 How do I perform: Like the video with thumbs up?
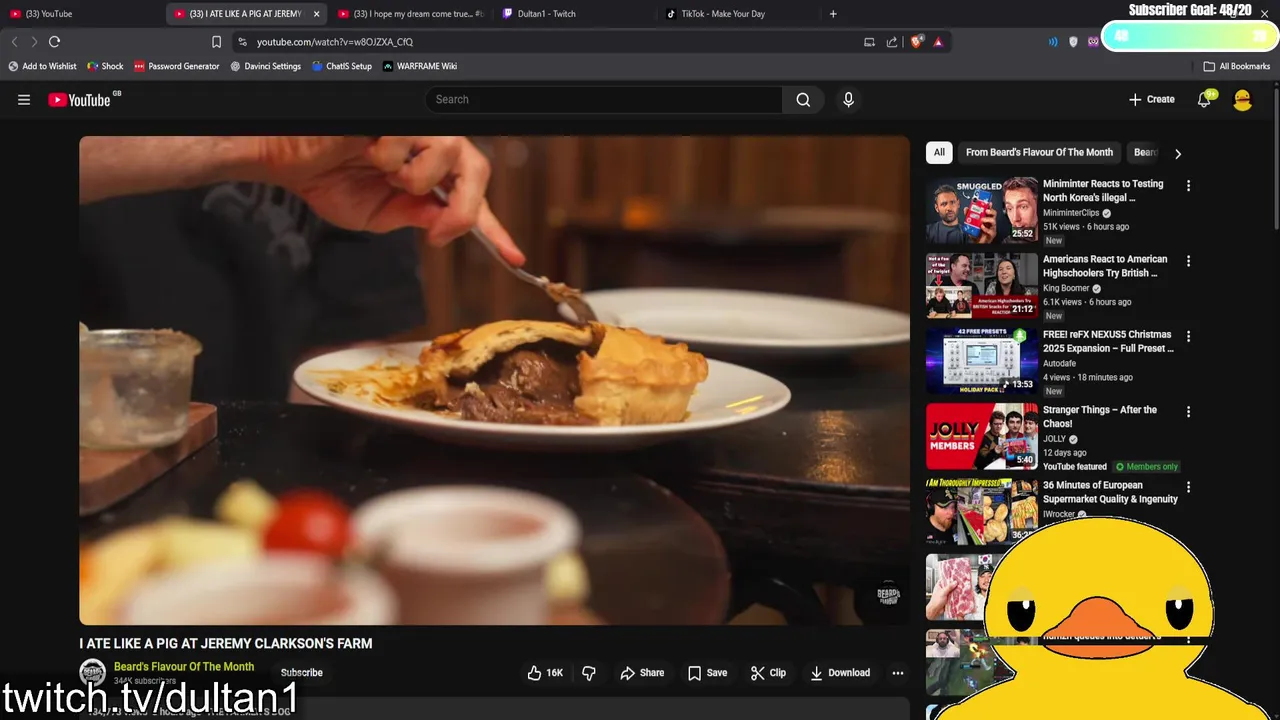coord(545,673)
